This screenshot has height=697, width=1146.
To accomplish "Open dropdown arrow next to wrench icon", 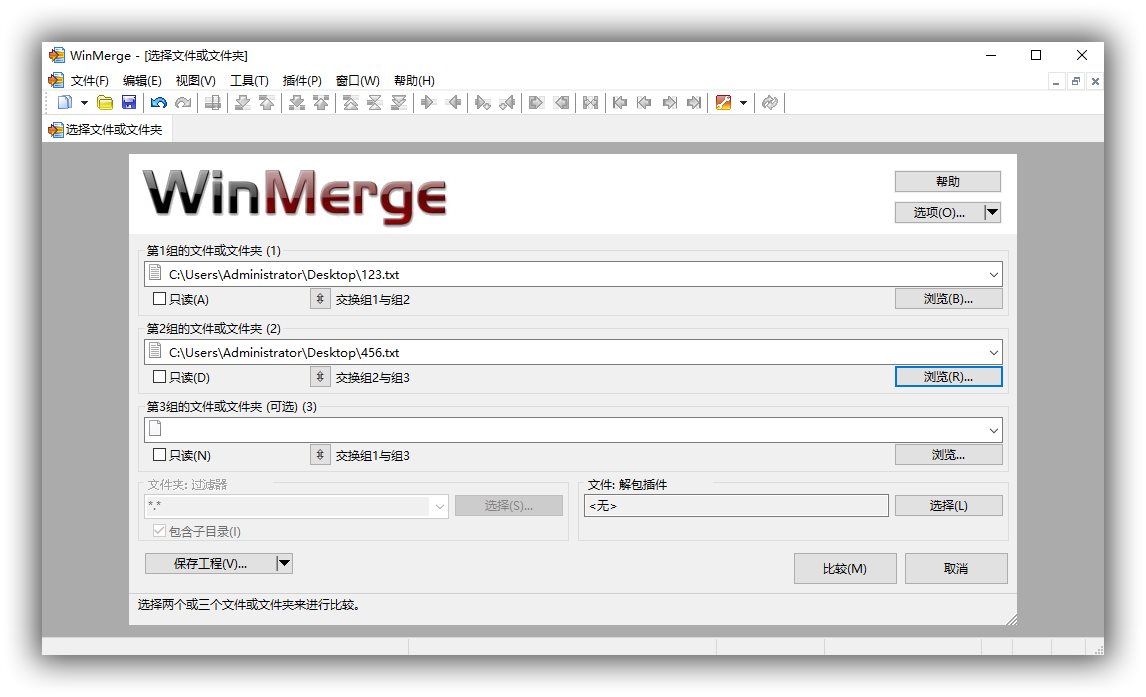I will tap(743, 103).
